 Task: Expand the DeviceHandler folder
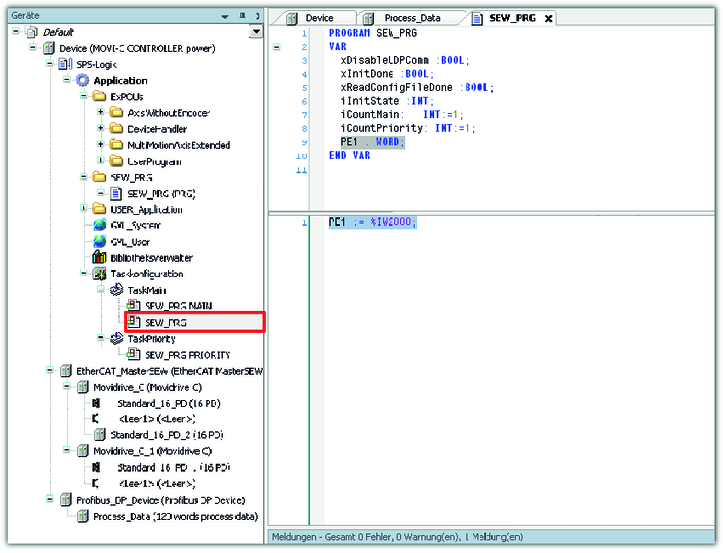(101, 129)
